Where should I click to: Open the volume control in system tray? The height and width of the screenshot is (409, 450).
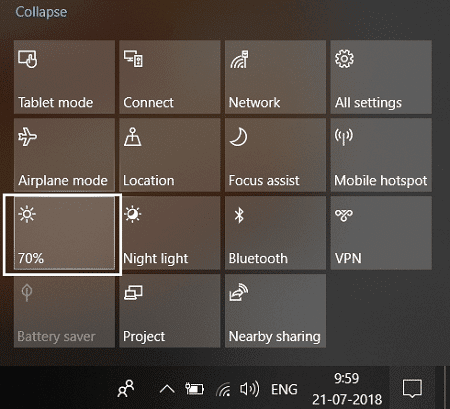coord(249,389)
